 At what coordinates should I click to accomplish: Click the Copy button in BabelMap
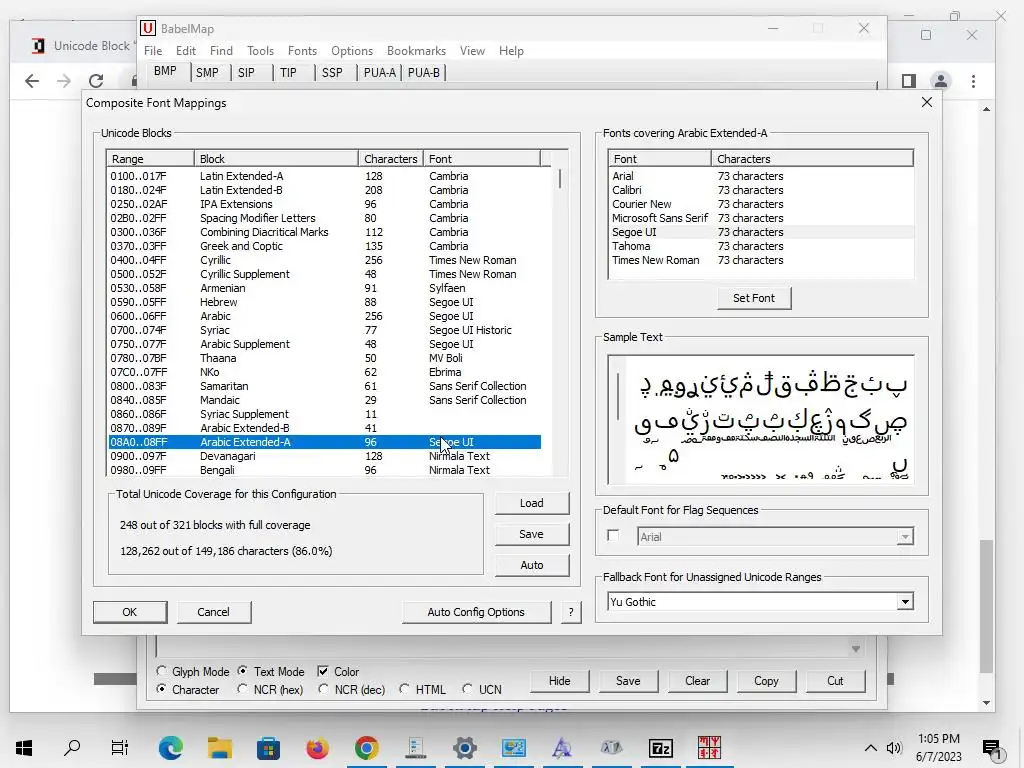coord(766,680)
